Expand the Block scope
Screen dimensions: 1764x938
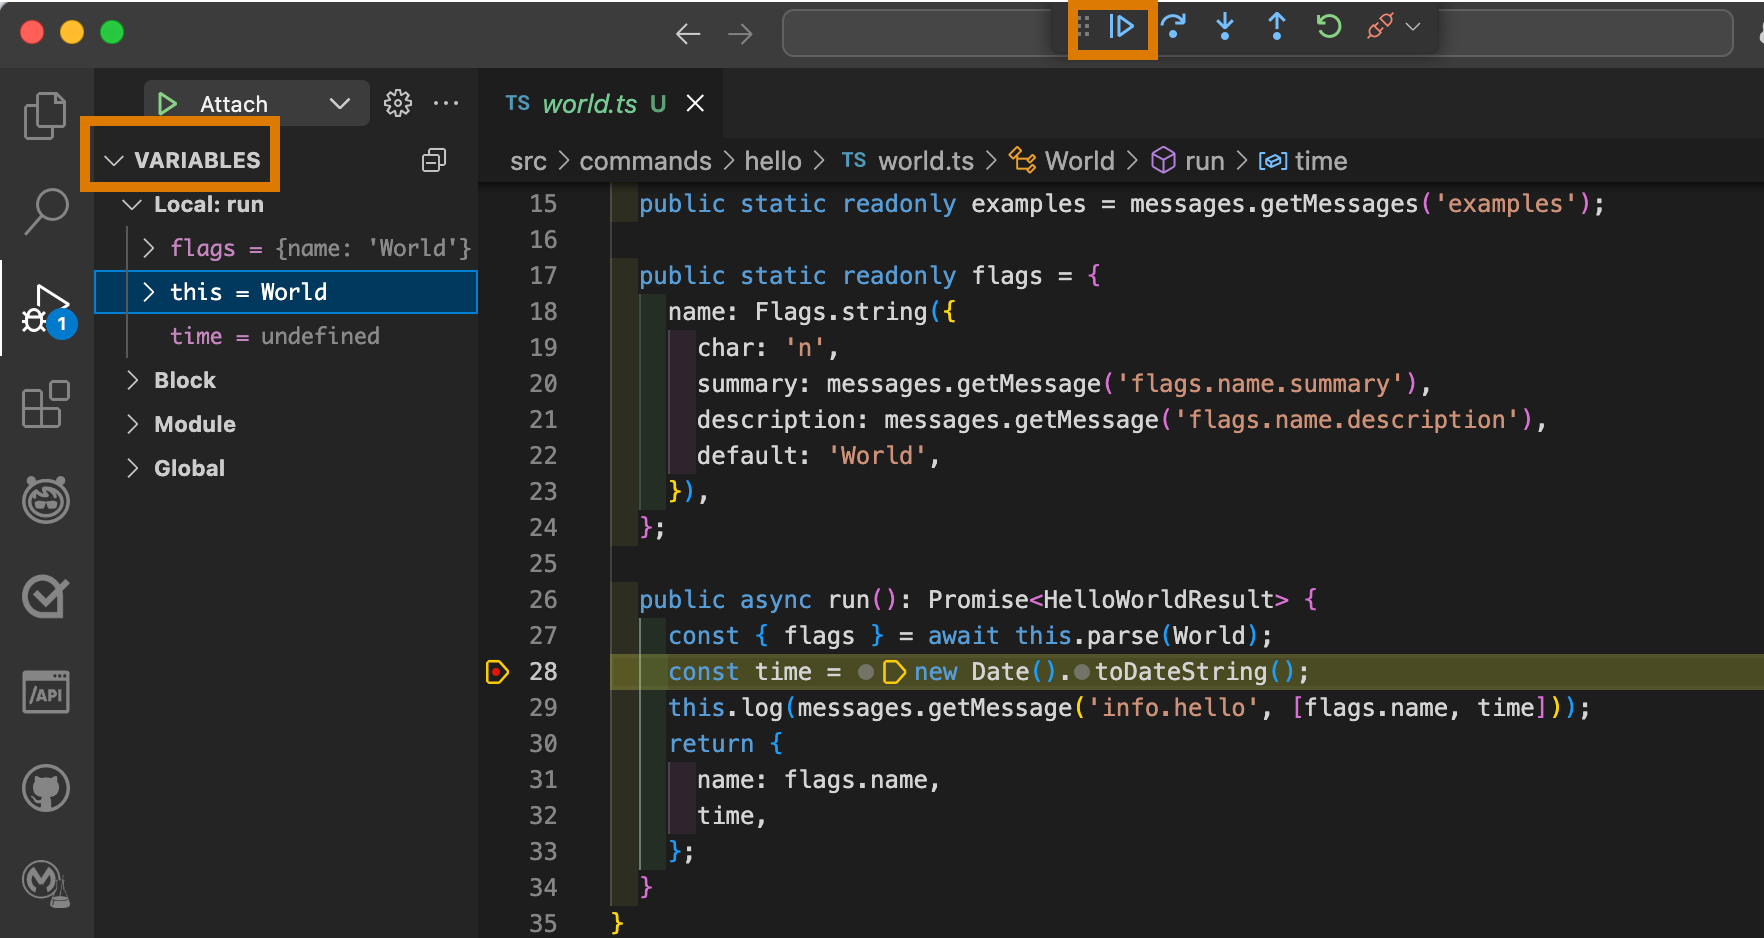tap(132, 380)
